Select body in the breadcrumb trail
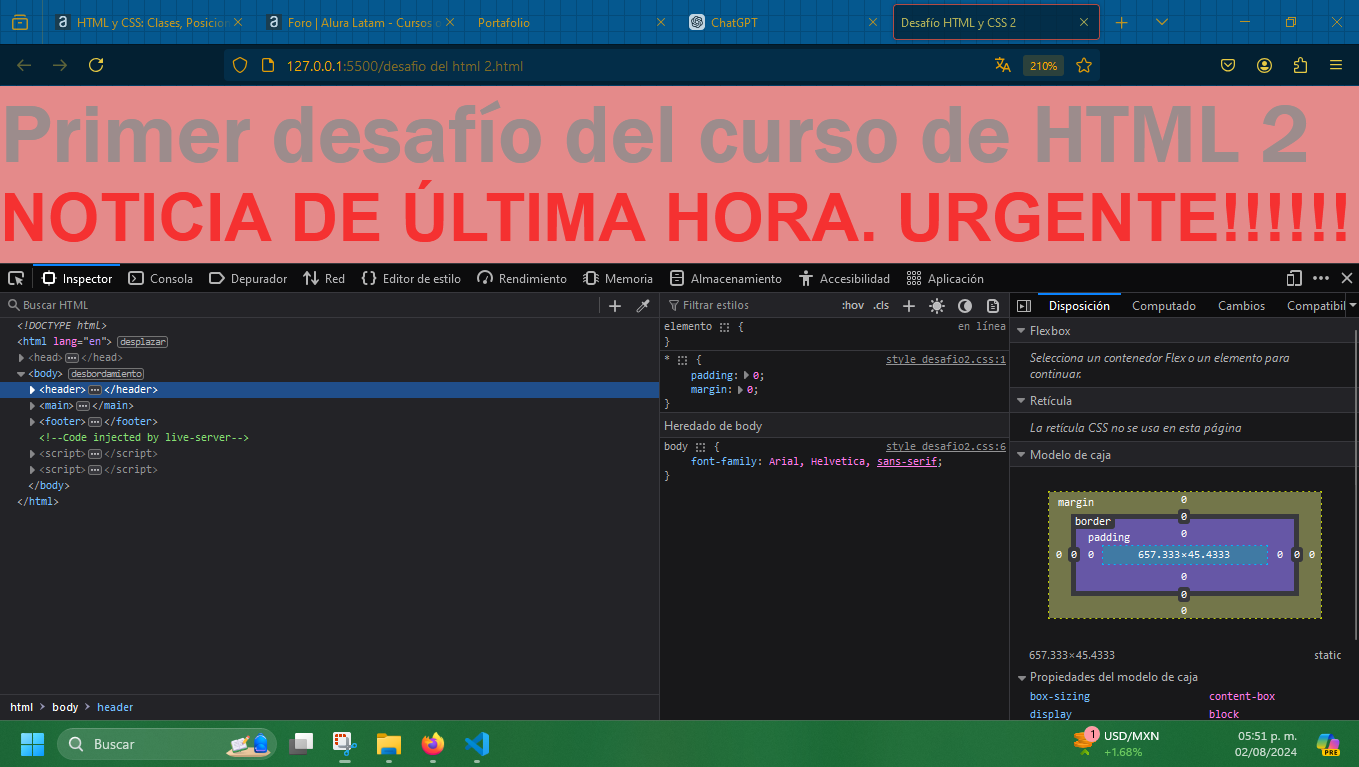The image size is (1359, 767). (65, 707)
